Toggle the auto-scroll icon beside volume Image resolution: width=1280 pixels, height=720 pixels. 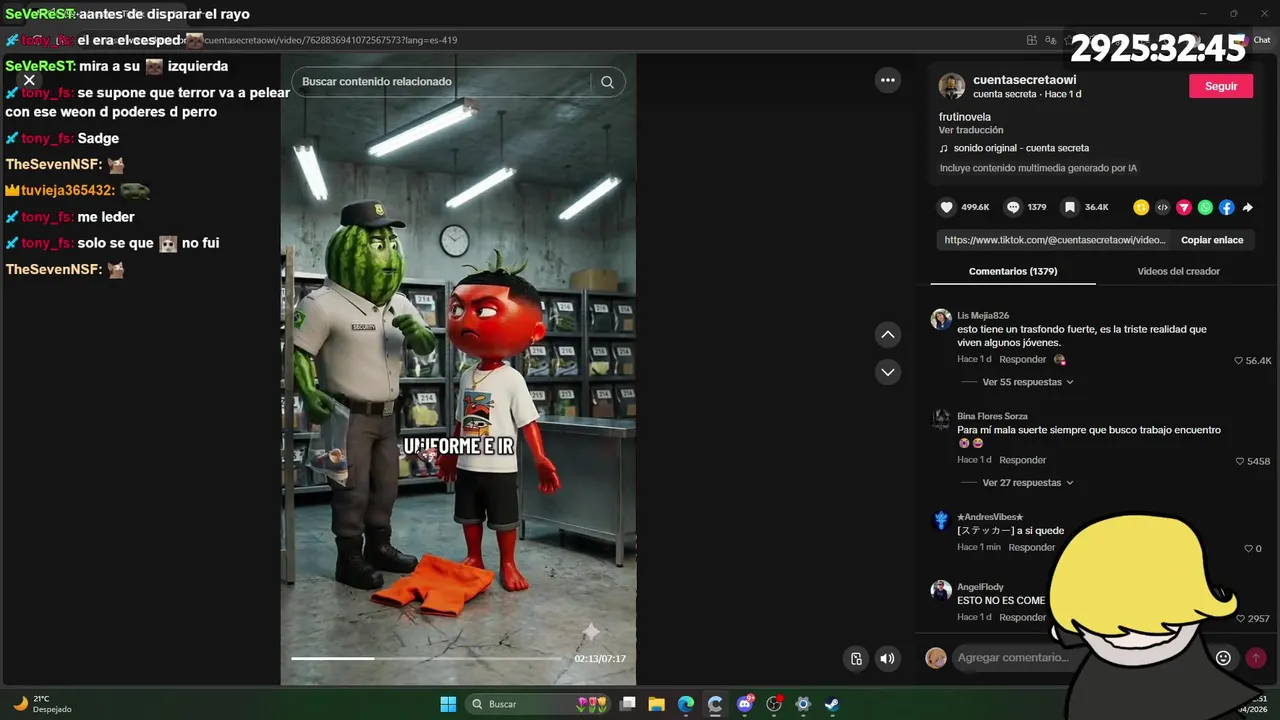tap(856, 658)
